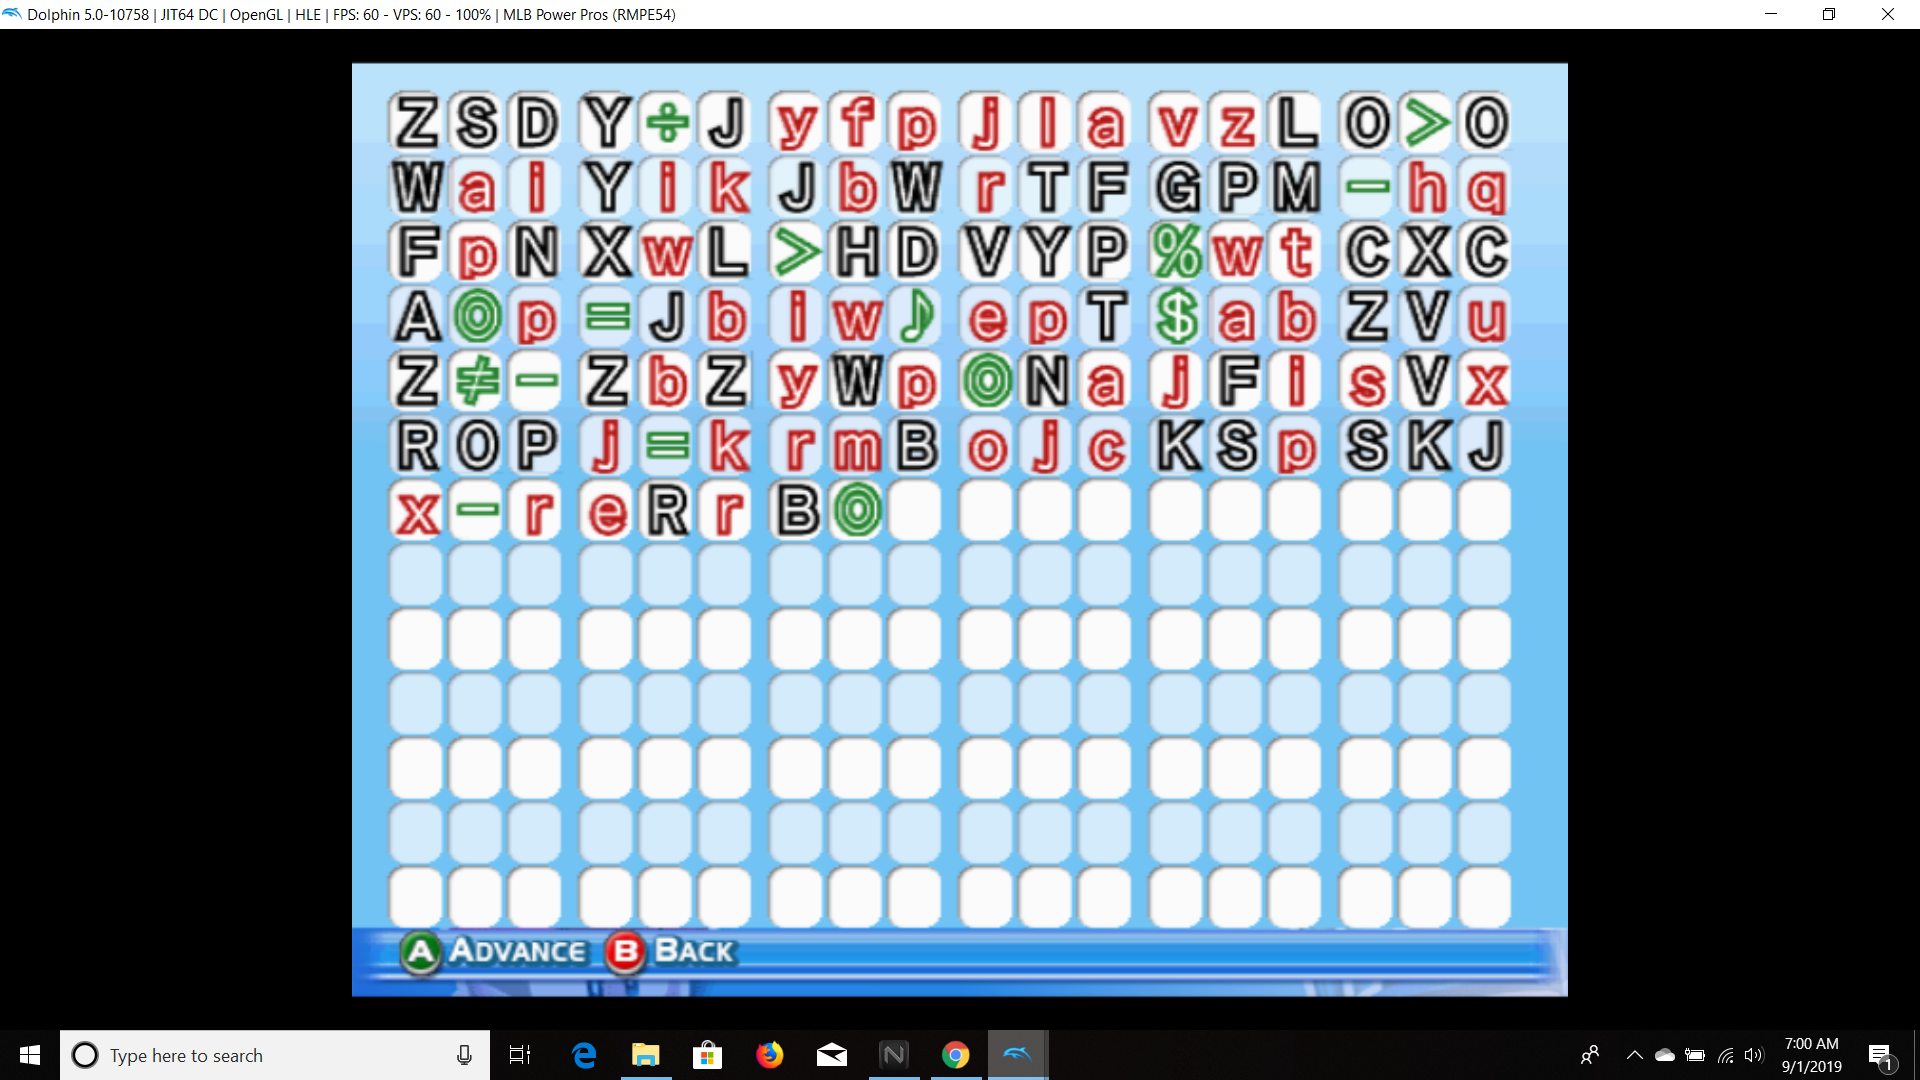Launch Google Chrome from the taskbar
Image resolution: width=1920 pixels, height=1080 pixels.
pos(956,1055)
